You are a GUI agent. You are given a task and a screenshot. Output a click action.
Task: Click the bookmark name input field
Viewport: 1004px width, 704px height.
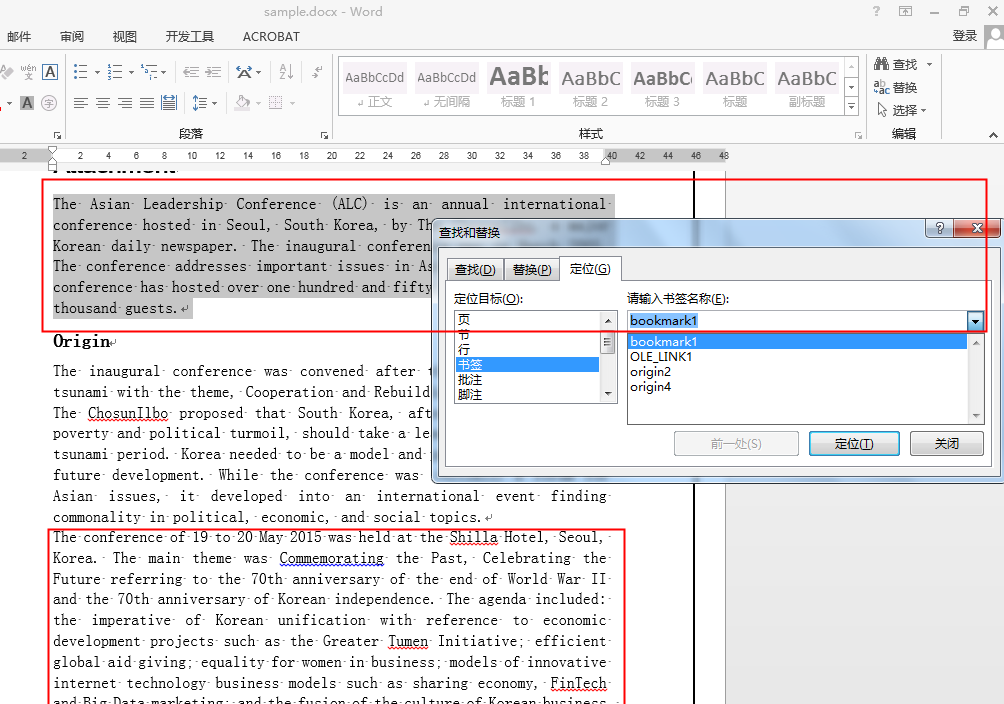(x=797, y=321)
